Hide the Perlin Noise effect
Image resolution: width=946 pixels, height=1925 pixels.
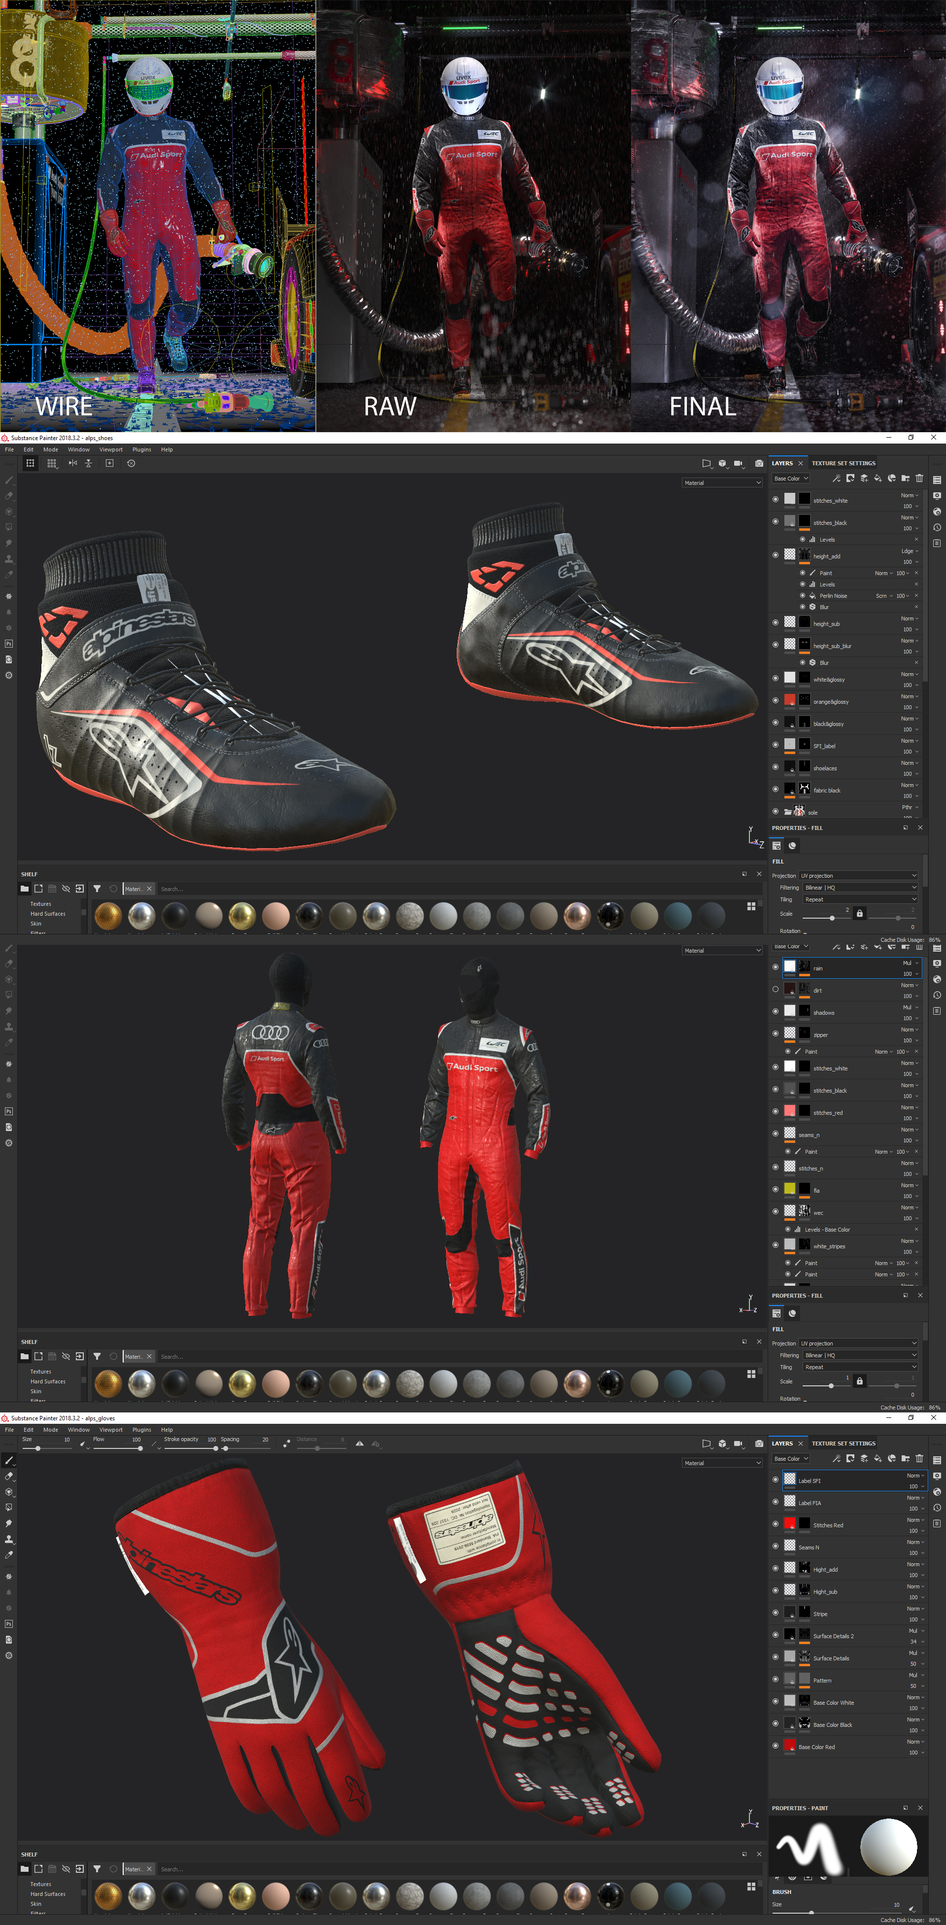(x=802, y=595)
